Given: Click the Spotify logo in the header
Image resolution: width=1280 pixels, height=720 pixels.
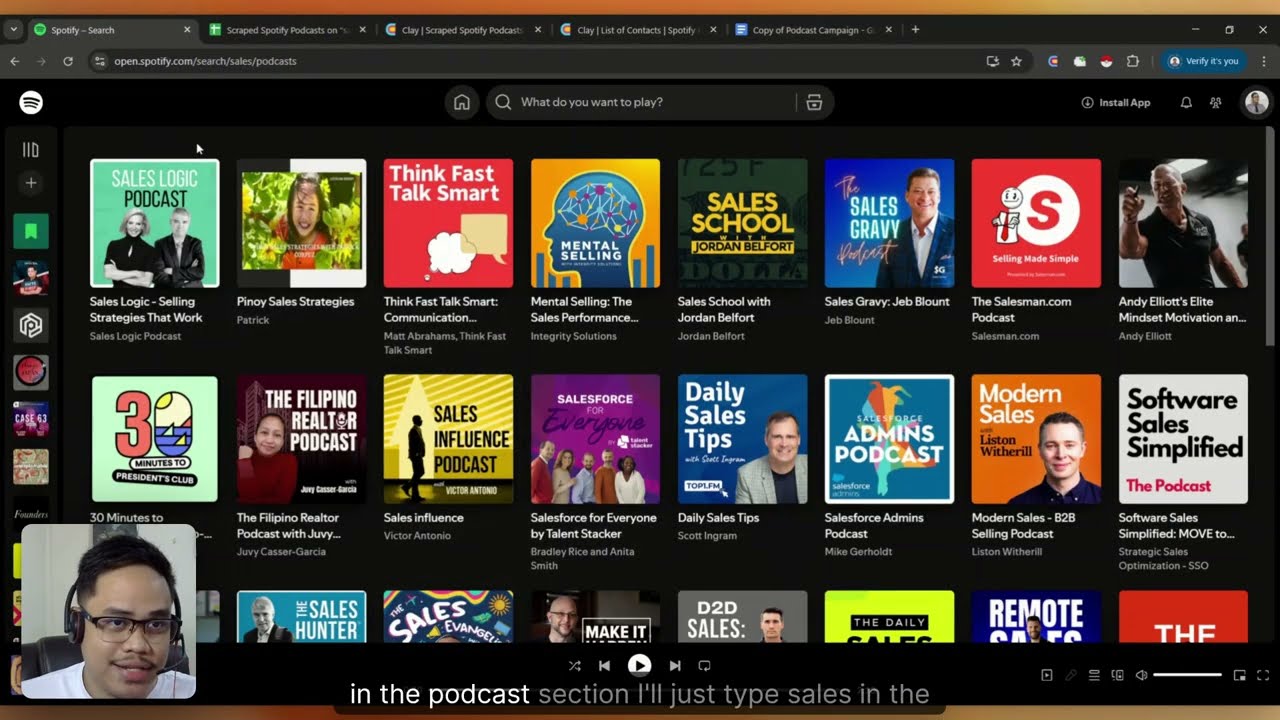Looking at the screenshot, I should click(x=31, y=102).
